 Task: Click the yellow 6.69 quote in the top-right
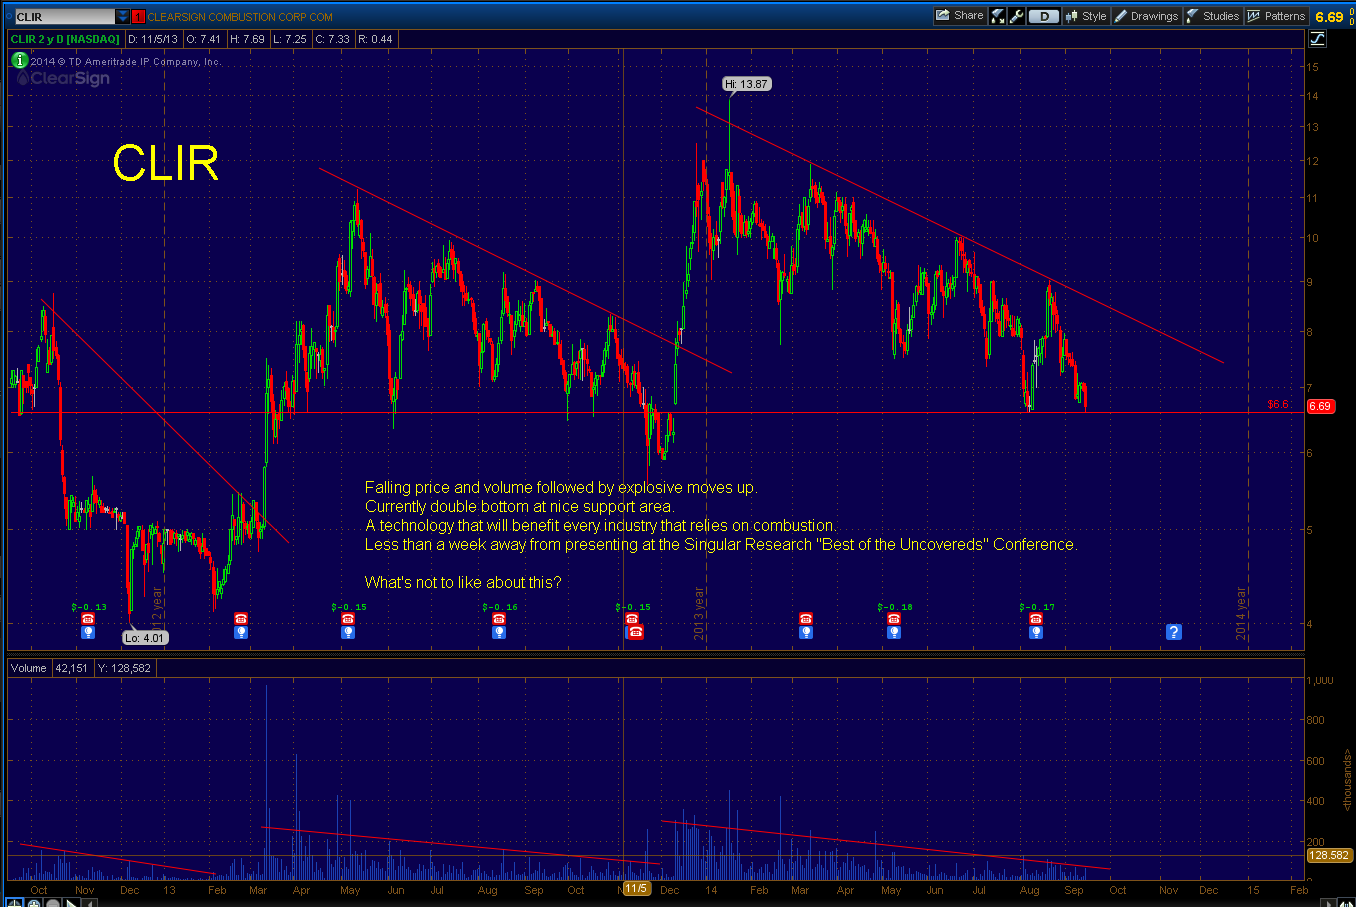[x=1329, y=17]
